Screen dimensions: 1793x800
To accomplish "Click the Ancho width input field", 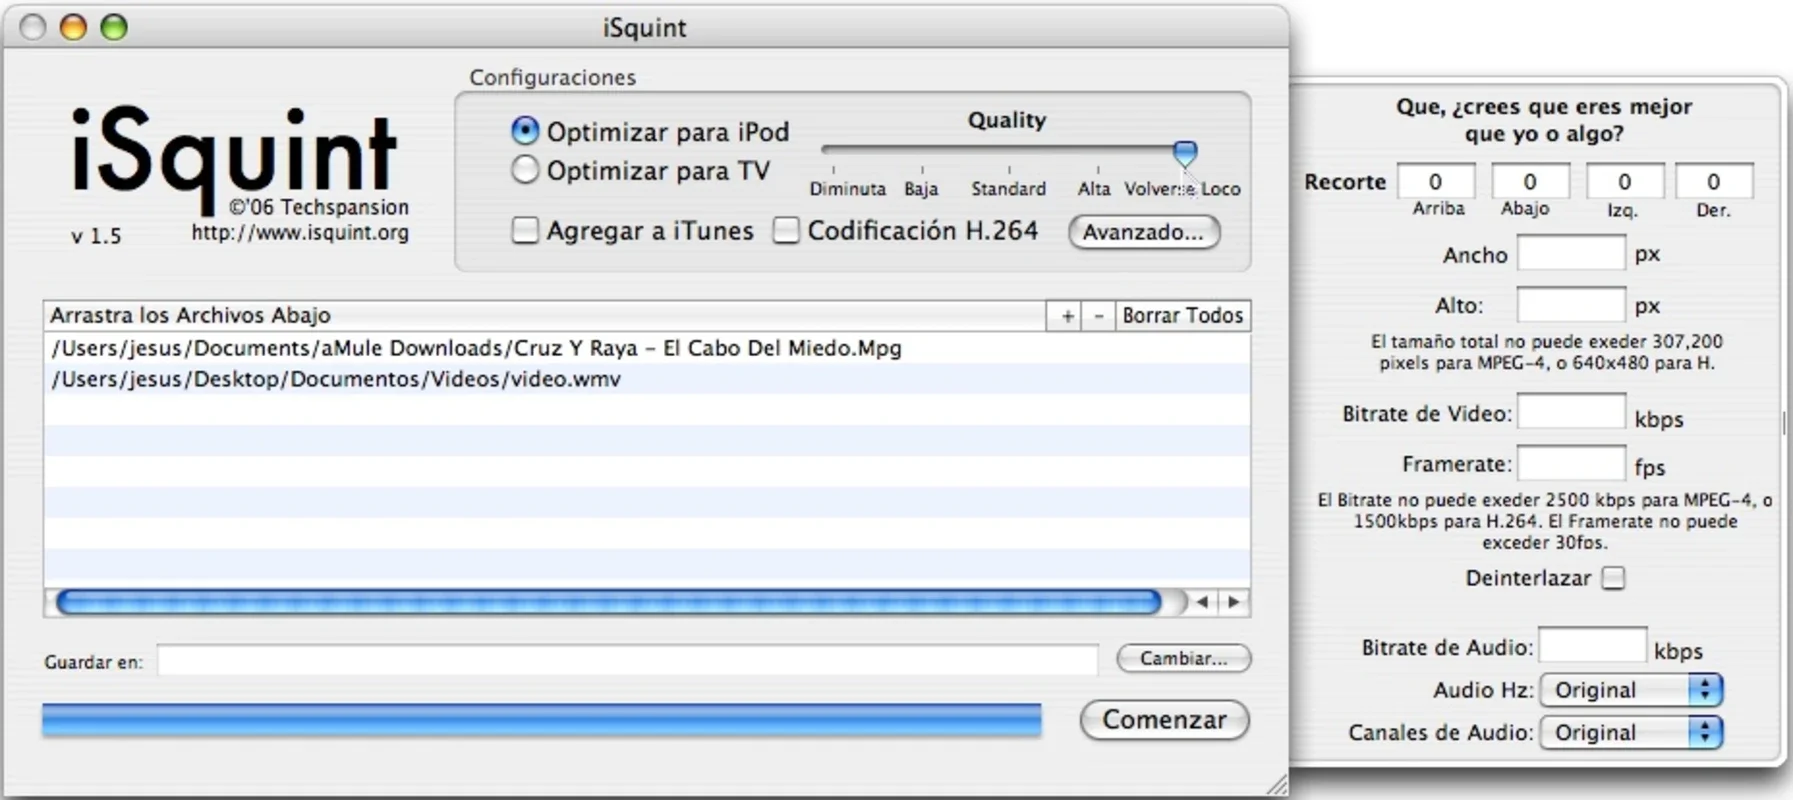I will click(x=1571, y=253).
